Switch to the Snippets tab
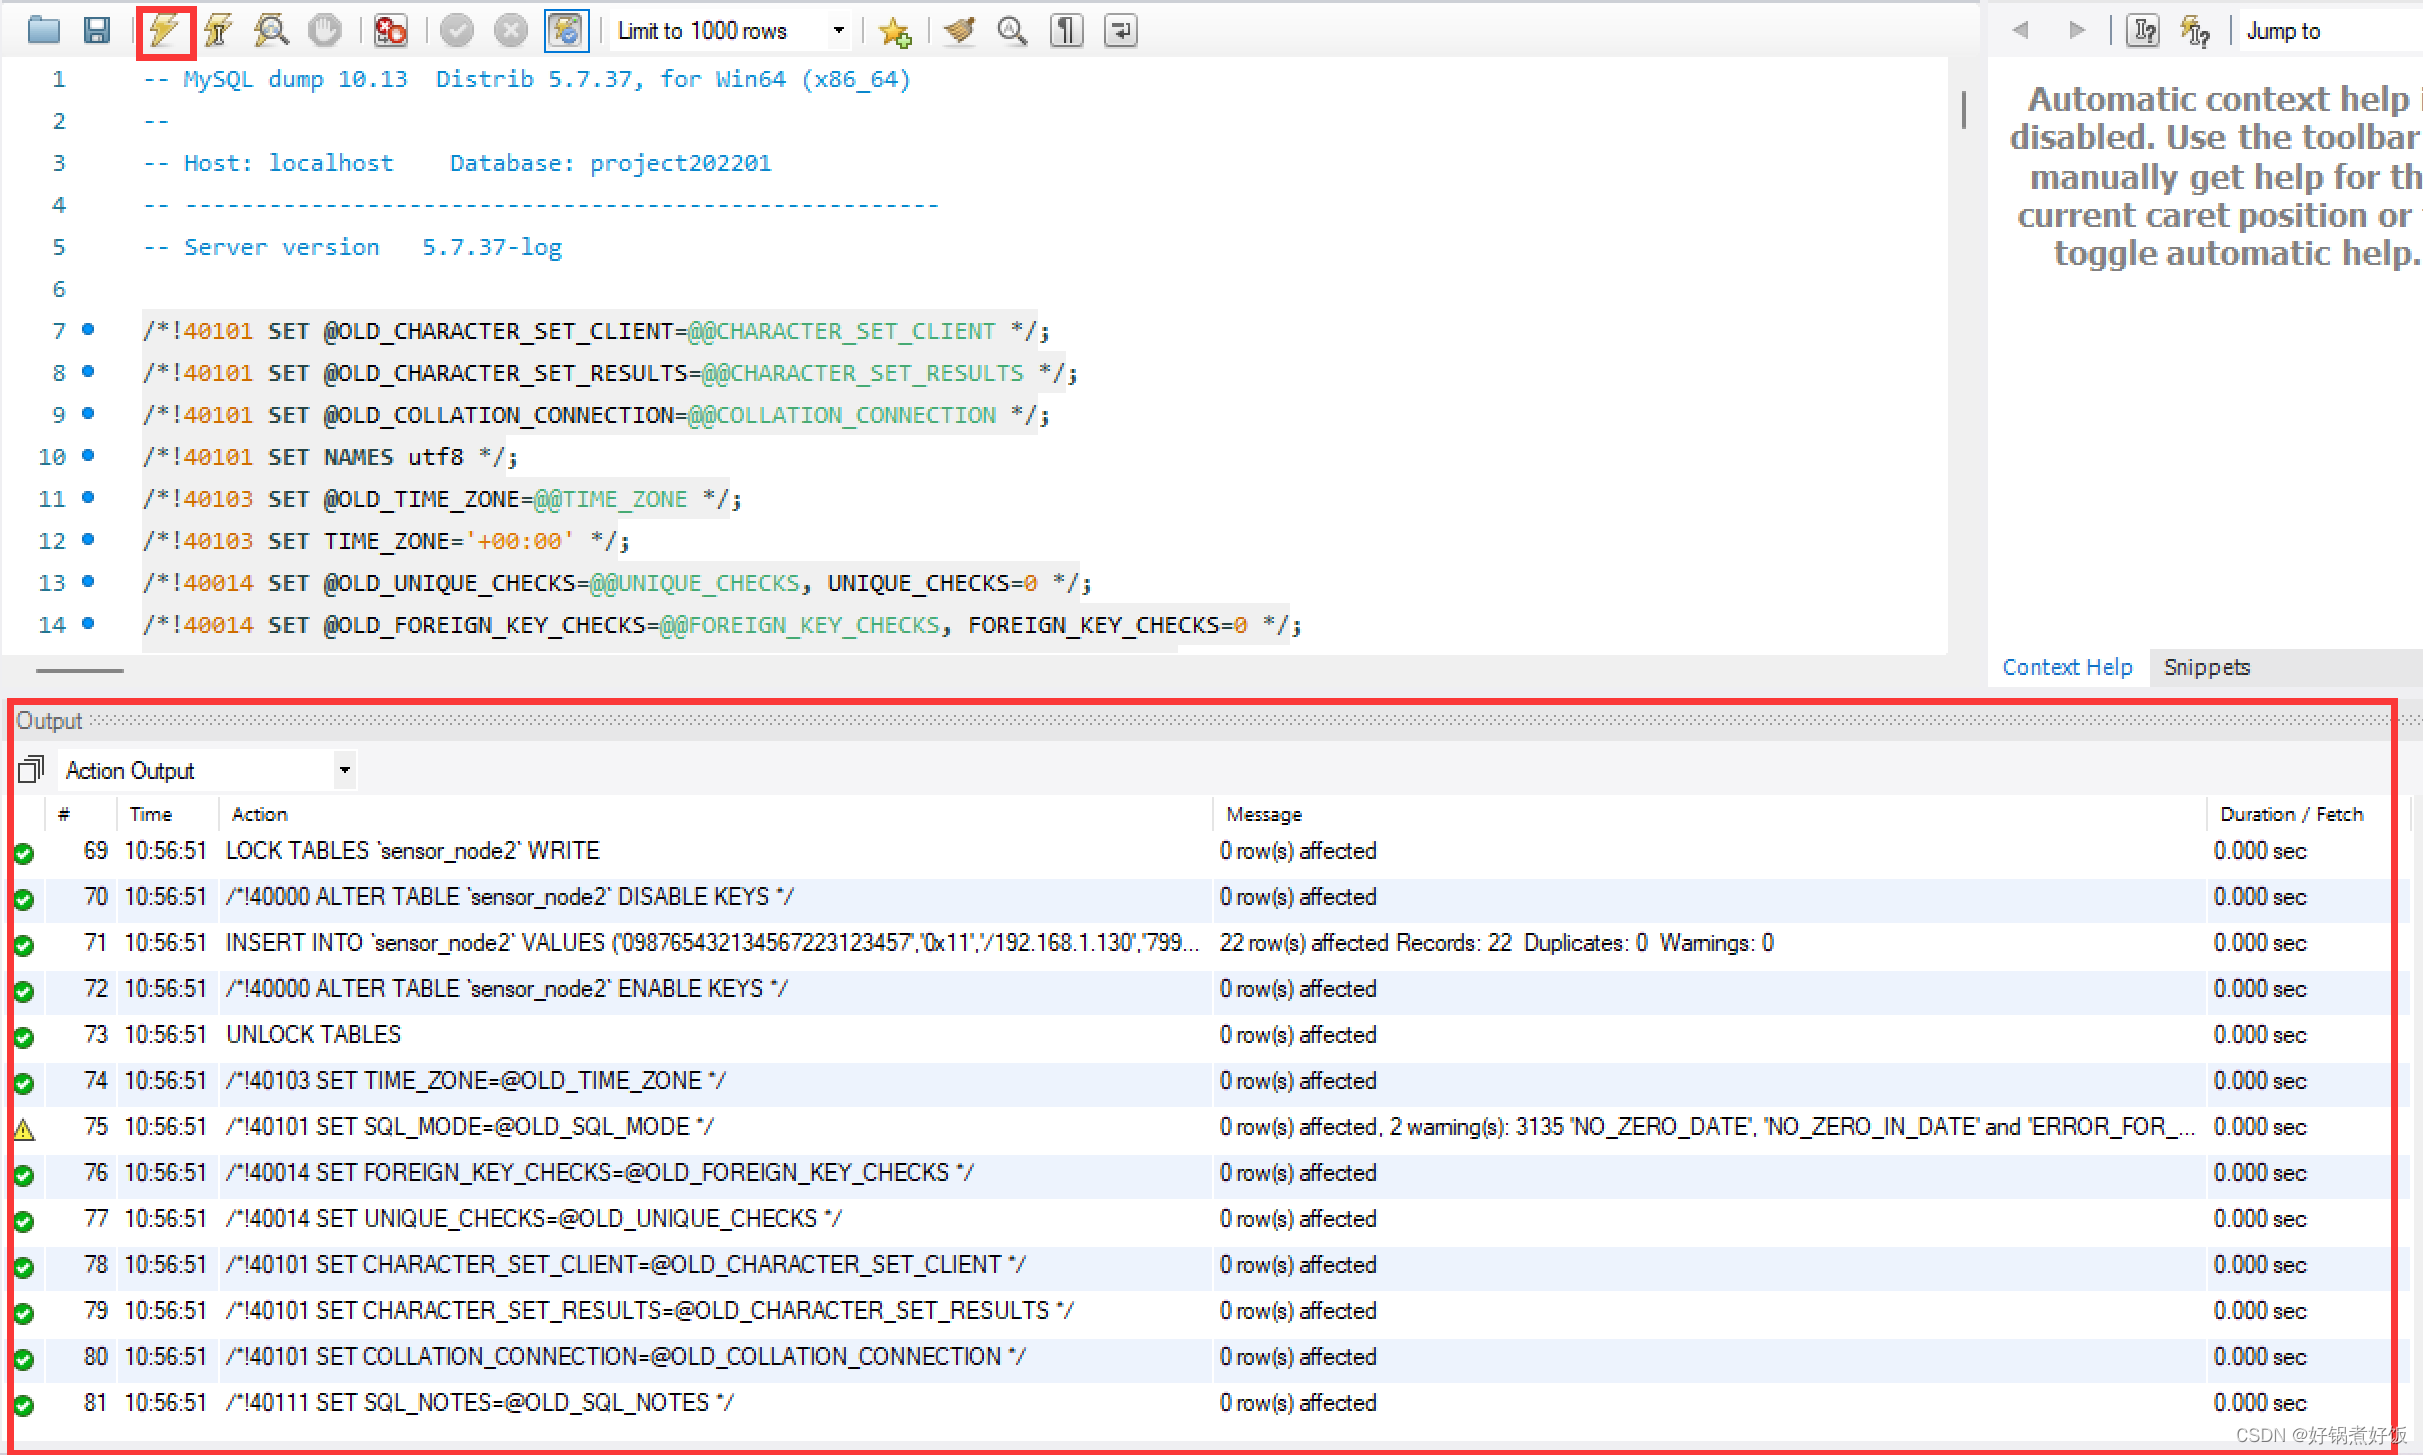 tap(2206, 667)
